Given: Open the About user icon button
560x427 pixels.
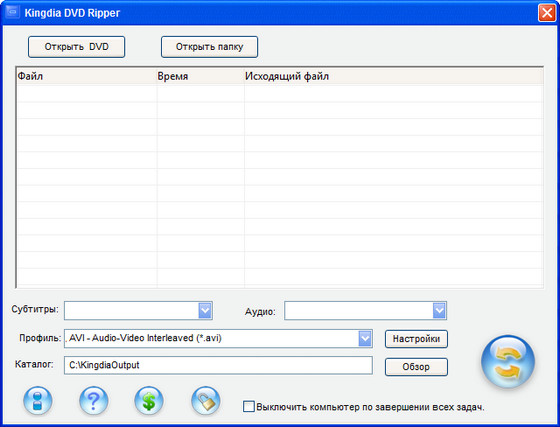Looking at the screenshot, I should pos(38,401).
